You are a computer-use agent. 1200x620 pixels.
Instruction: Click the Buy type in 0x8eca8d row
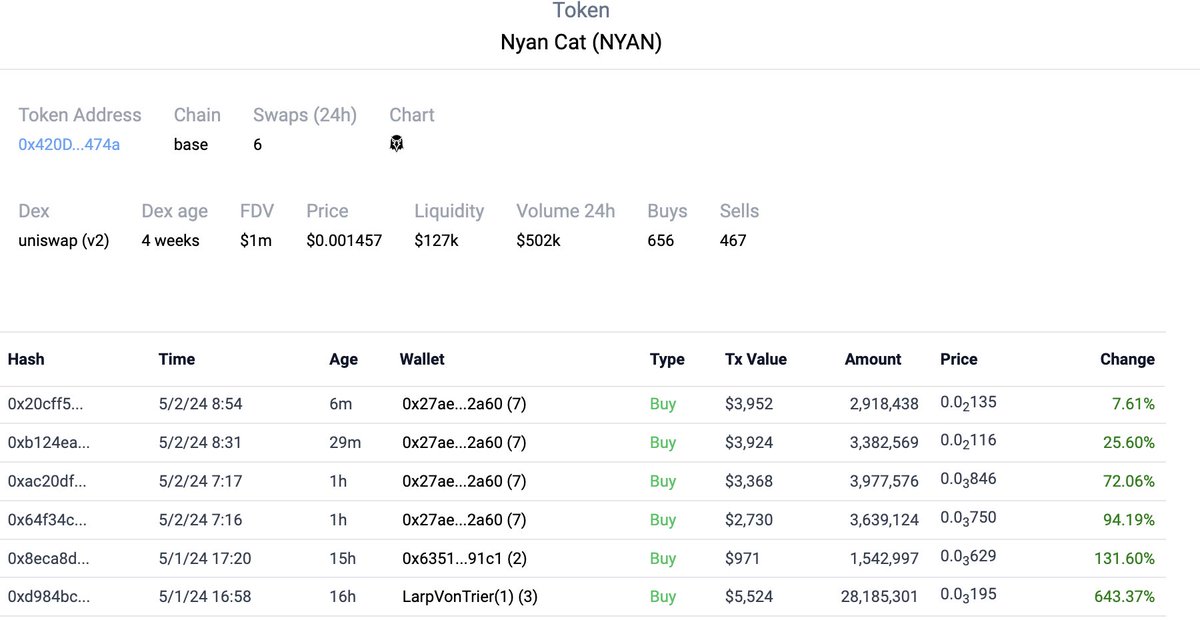tap(663, 559)
